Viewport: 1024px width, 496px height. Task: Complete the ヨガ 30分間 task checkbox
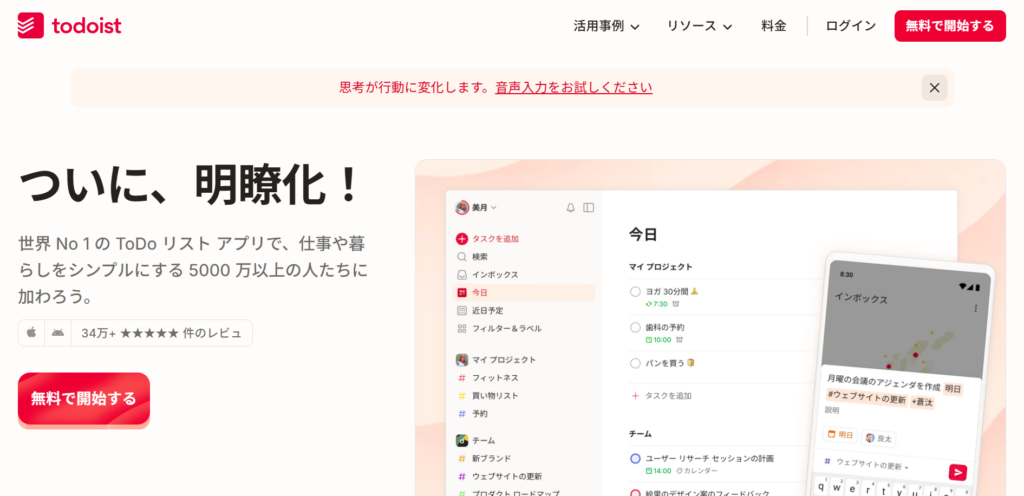pyautogui.click(x=635, y=292)
